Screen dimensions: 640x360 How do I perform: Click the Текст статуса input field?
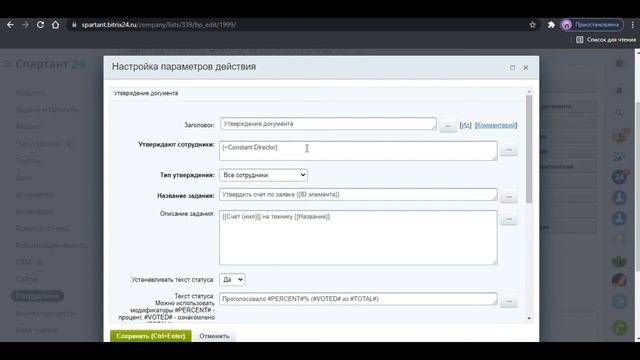(358, 299)
